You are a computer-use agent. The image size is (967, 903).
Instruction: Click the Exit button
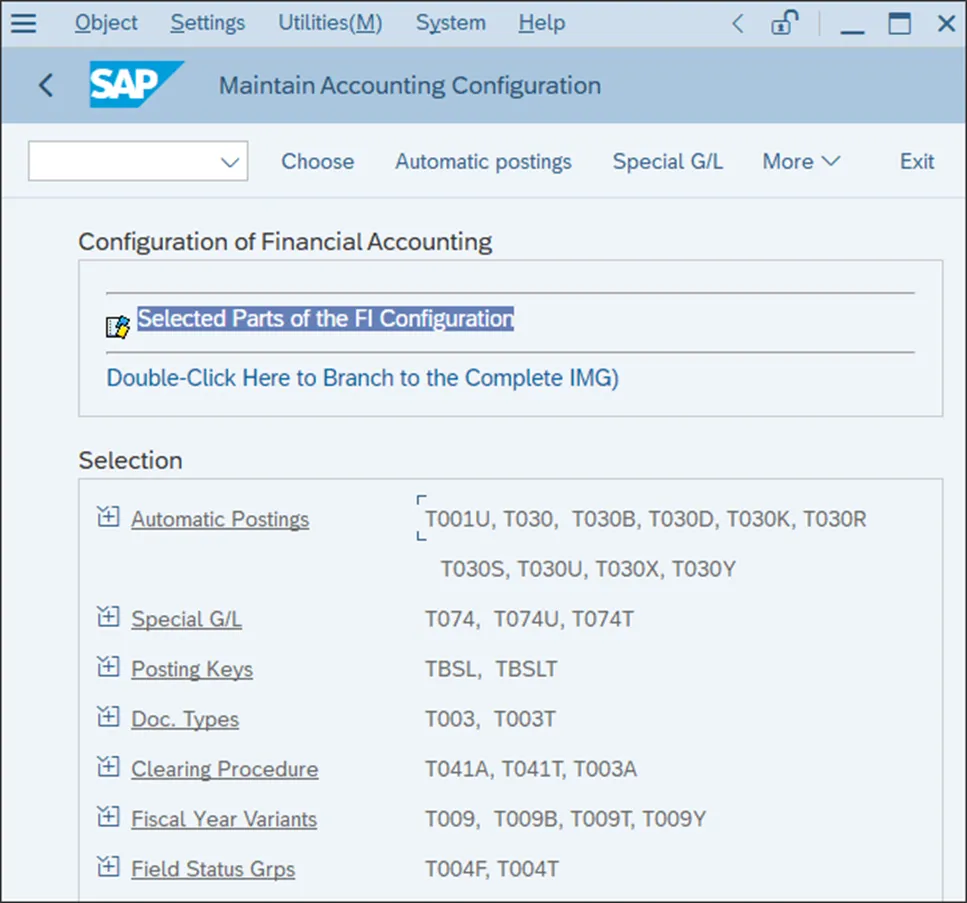[x=916, y=162]
